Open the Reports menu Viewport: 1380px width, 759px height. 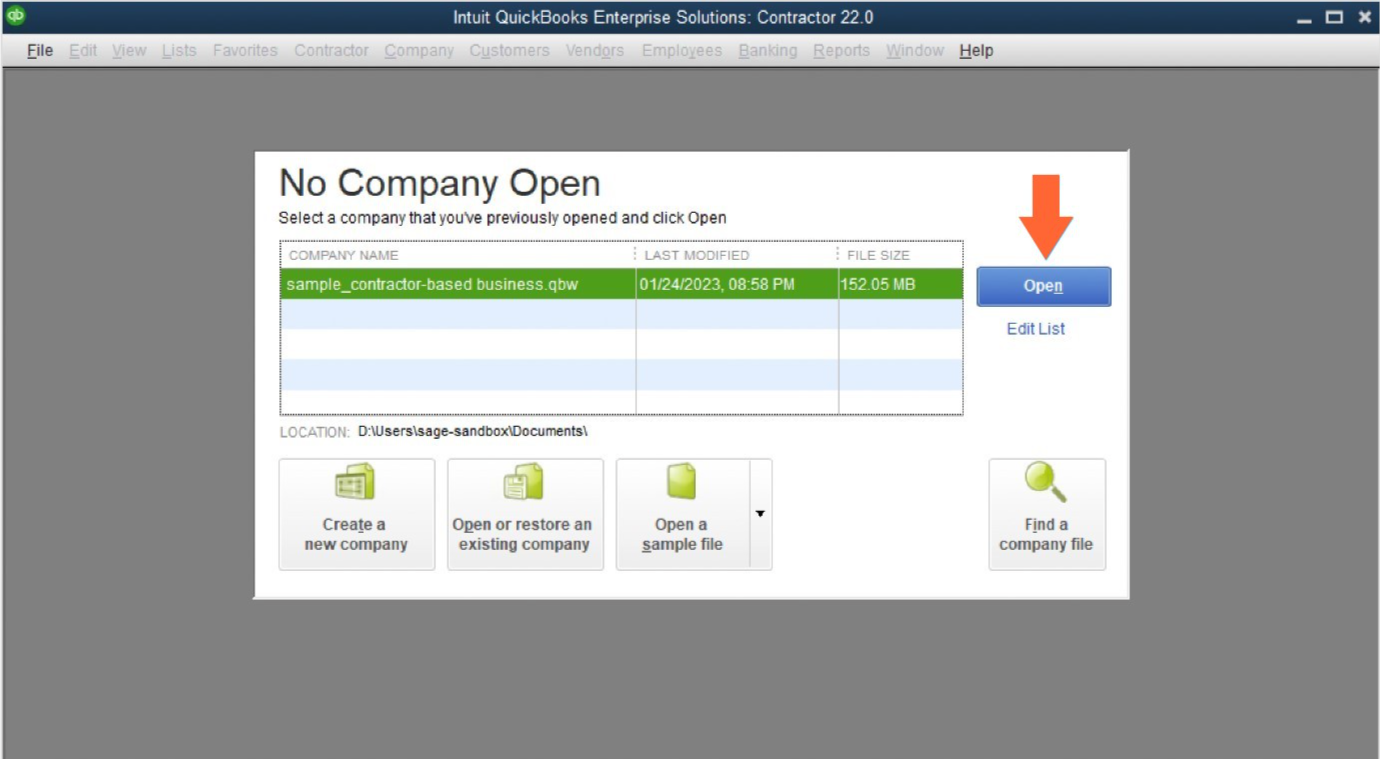pyautogui.click(x=841, y=50)
